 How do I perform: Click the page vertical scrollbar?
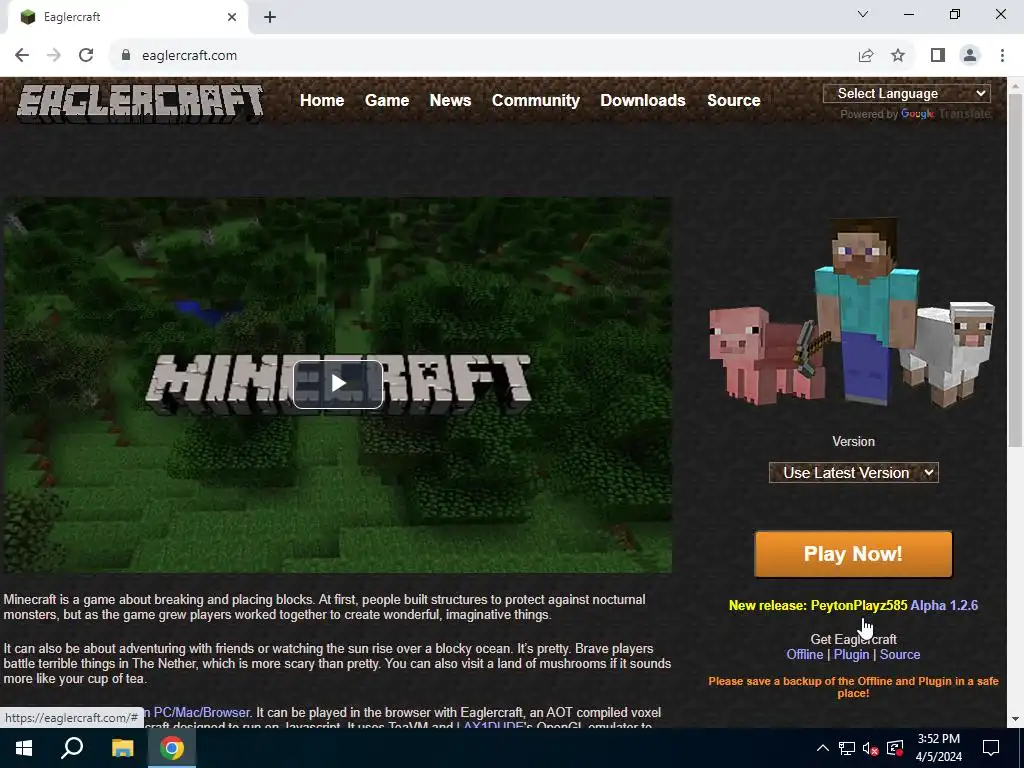(1016, 271)
